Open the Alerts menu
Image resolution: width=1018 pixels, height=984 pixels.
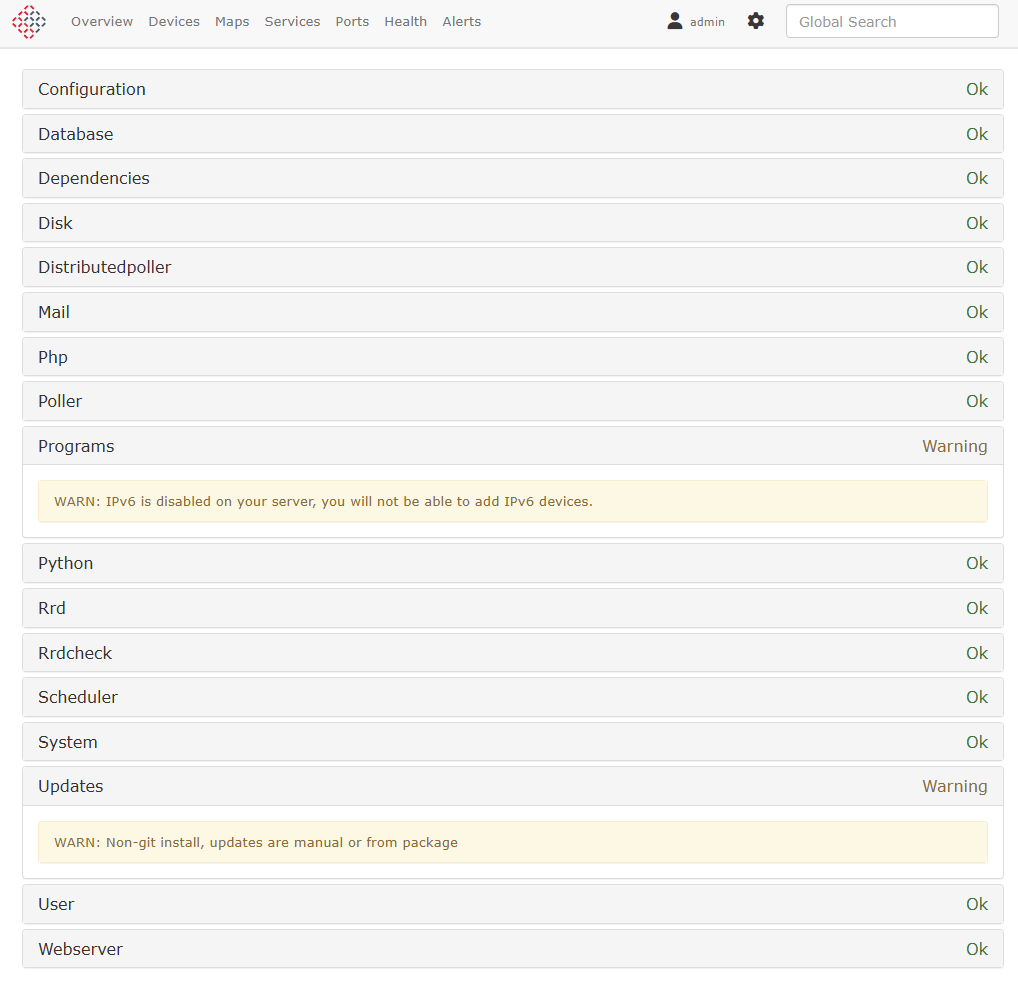click(x=462, y=21)
